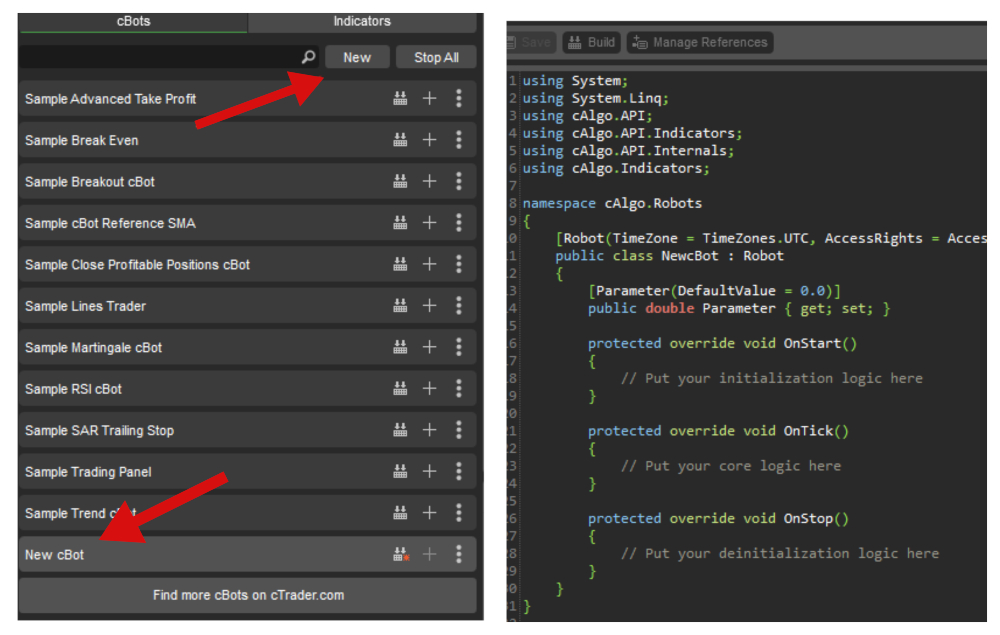Add an instance of Sample Breakout cBot
The height and width of the screenshot is (635, 1000).
tap(430, 181)
